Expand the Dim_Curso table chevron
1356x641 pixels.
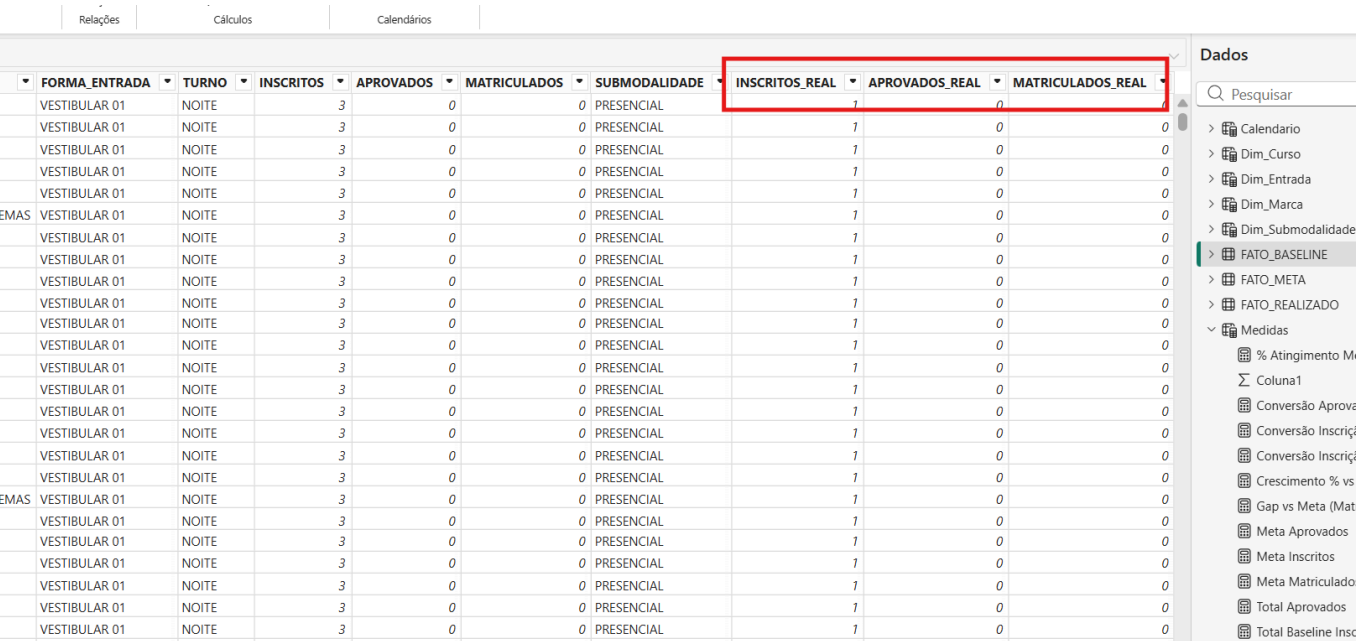click(1211, 154)
